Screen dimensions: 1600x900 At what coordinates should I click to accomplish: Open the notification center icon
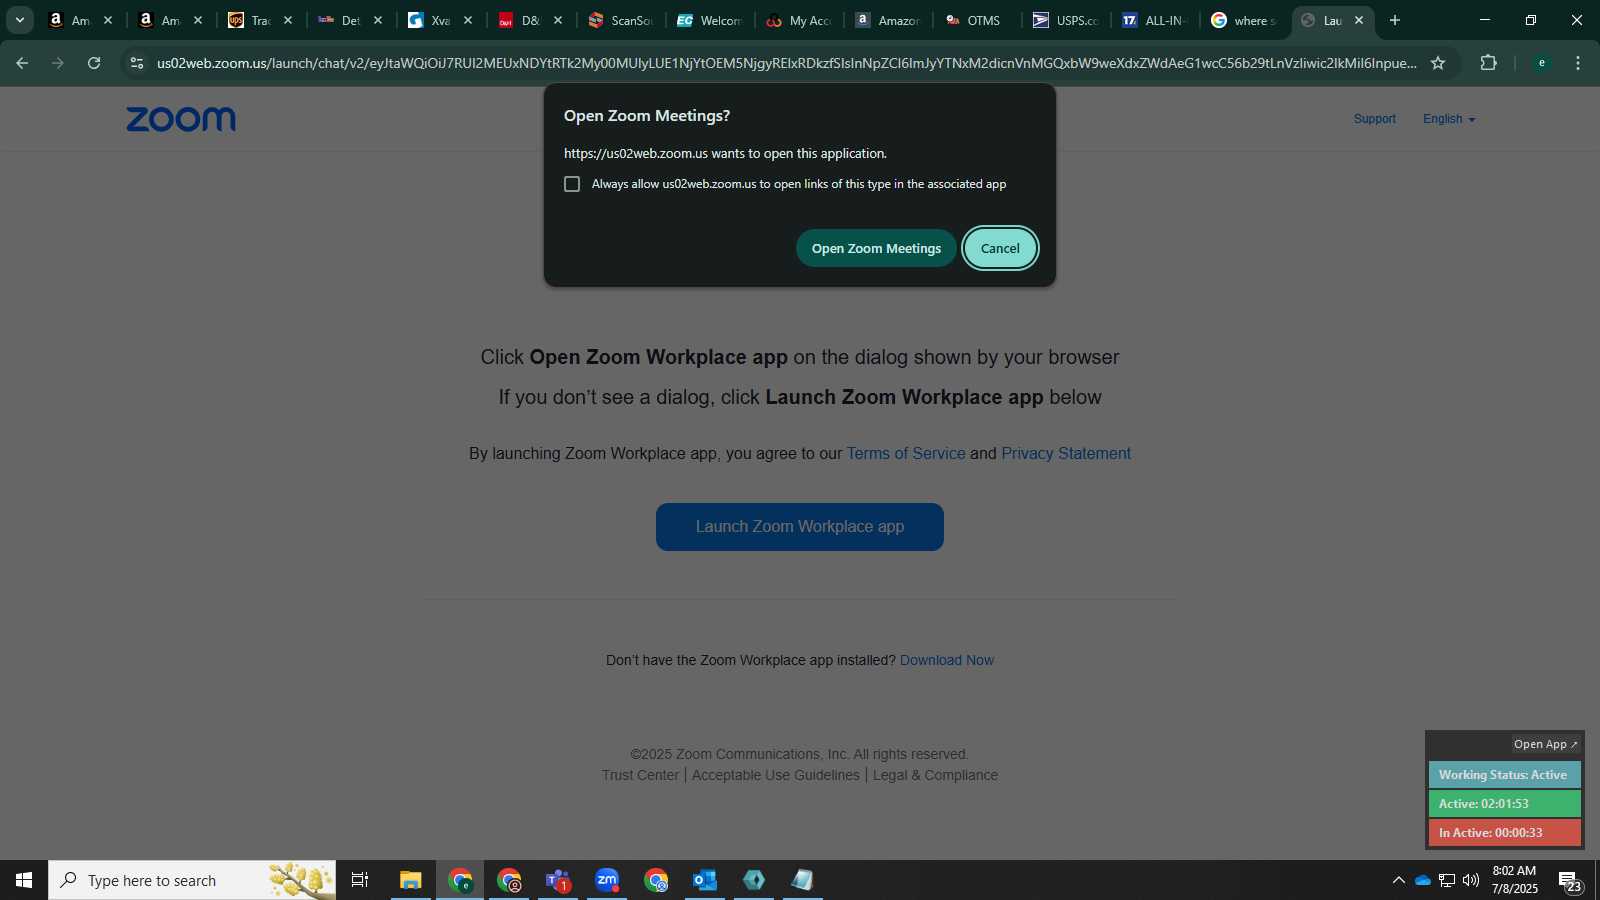(x=1570, y=881)
